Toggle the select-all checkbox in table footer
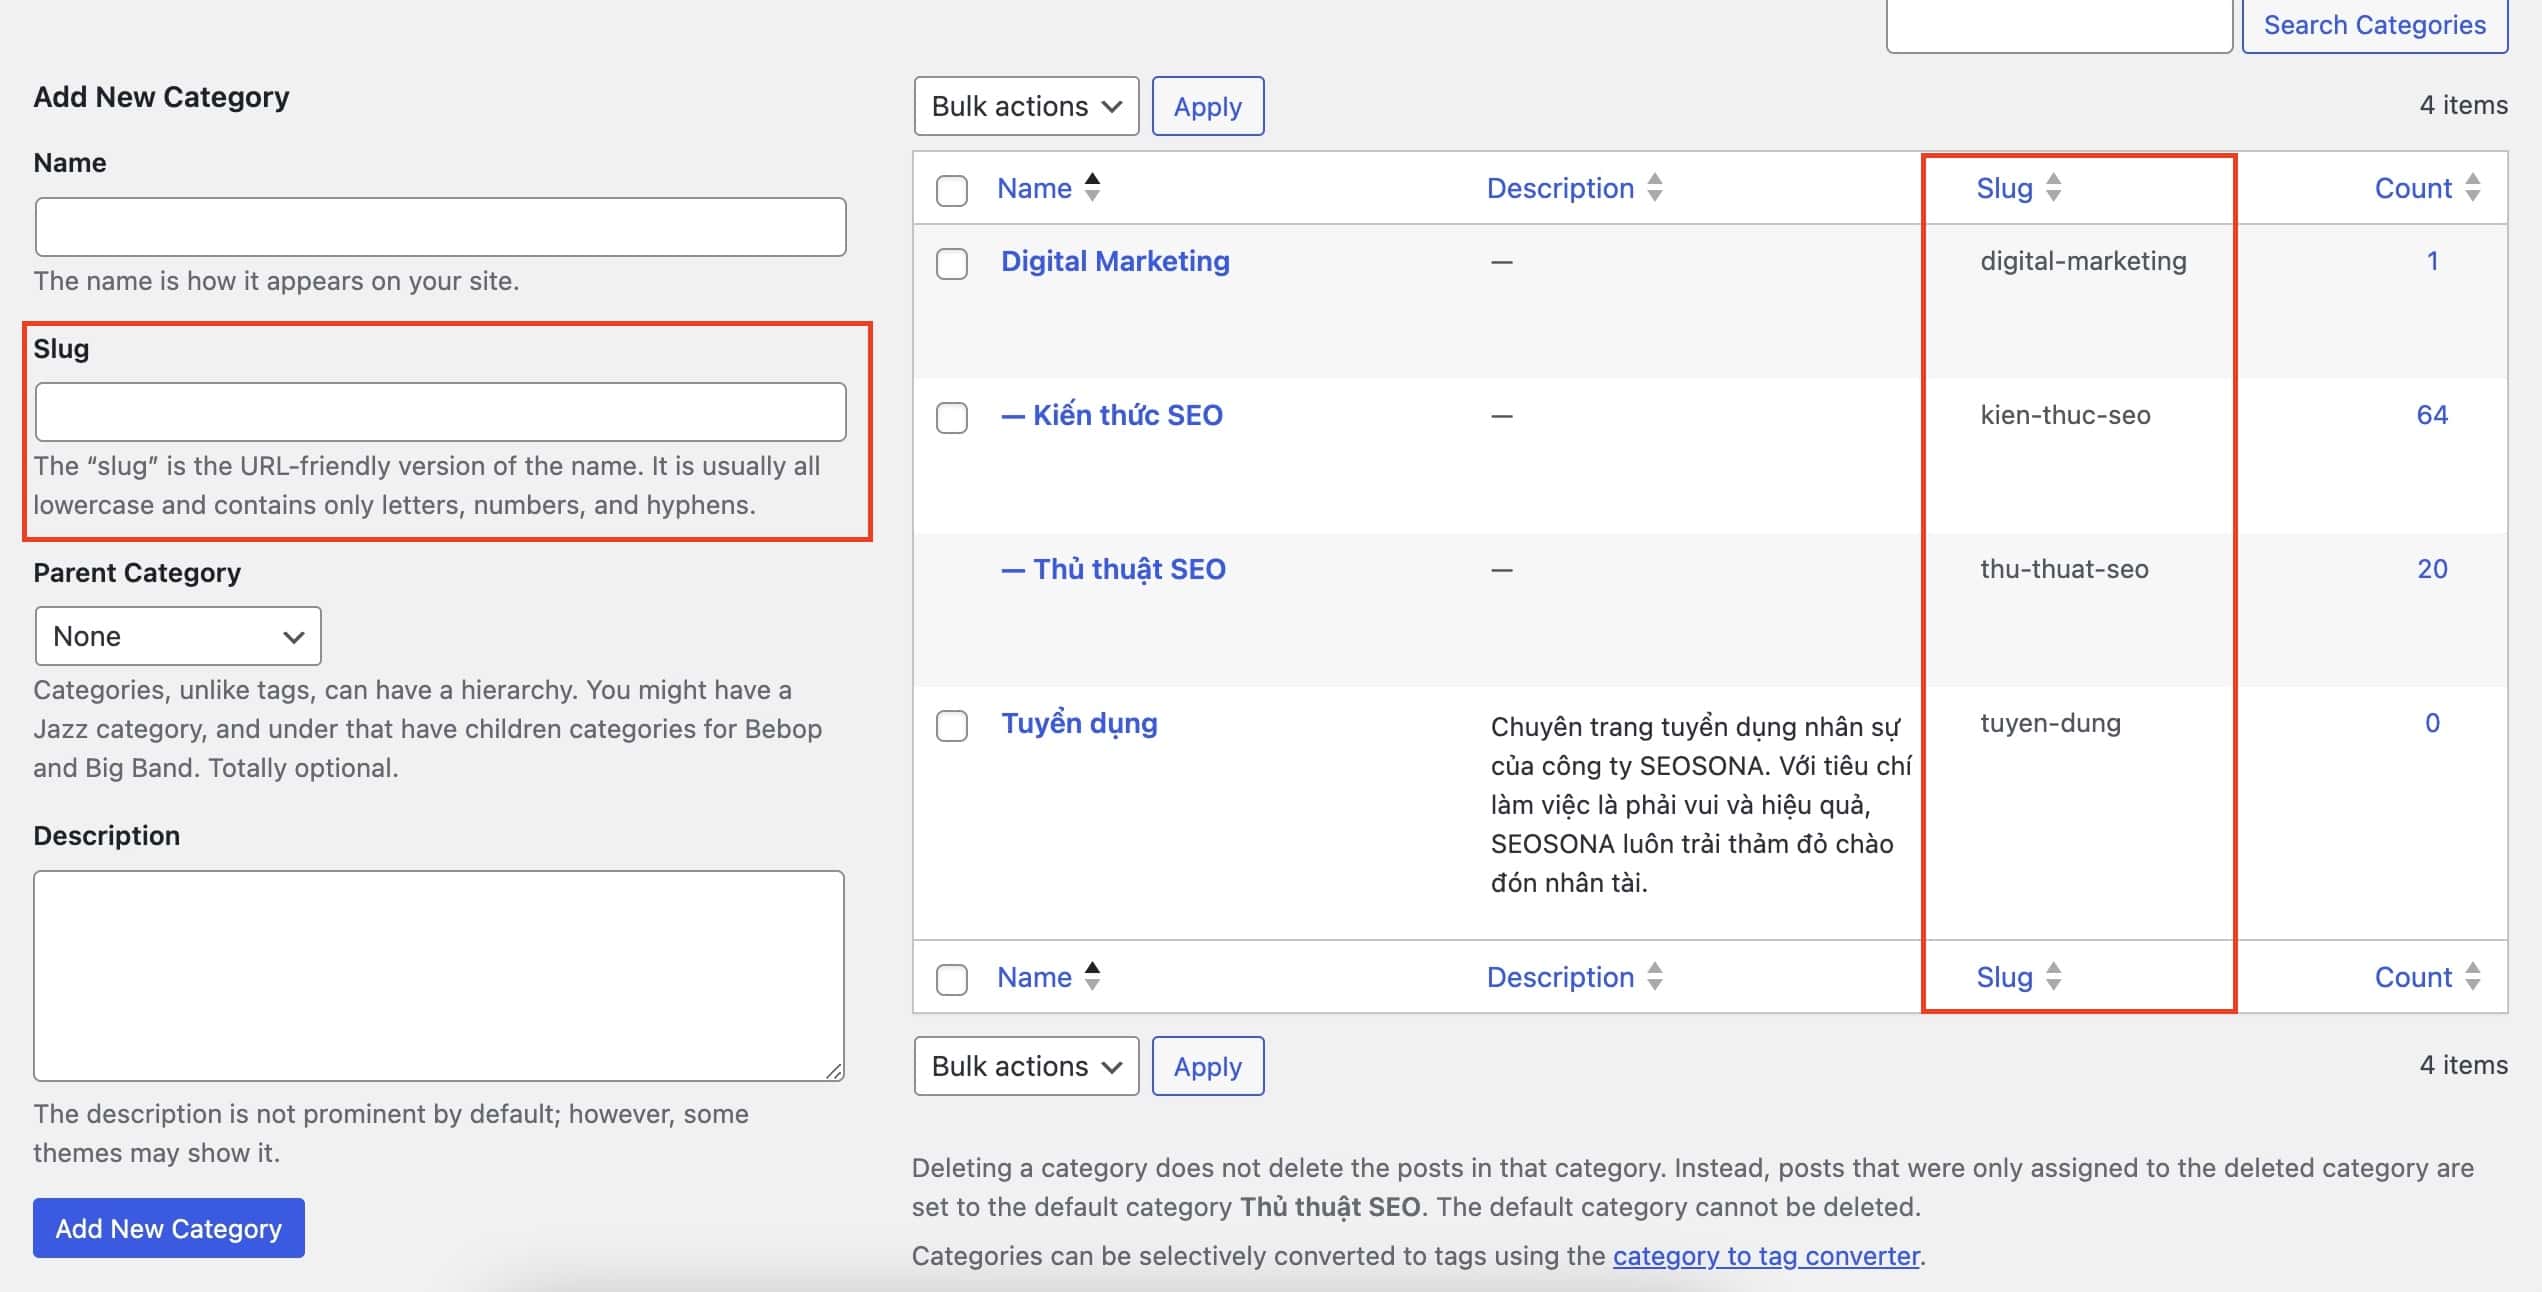The image size is (2542, 1292). pos(952,979)
